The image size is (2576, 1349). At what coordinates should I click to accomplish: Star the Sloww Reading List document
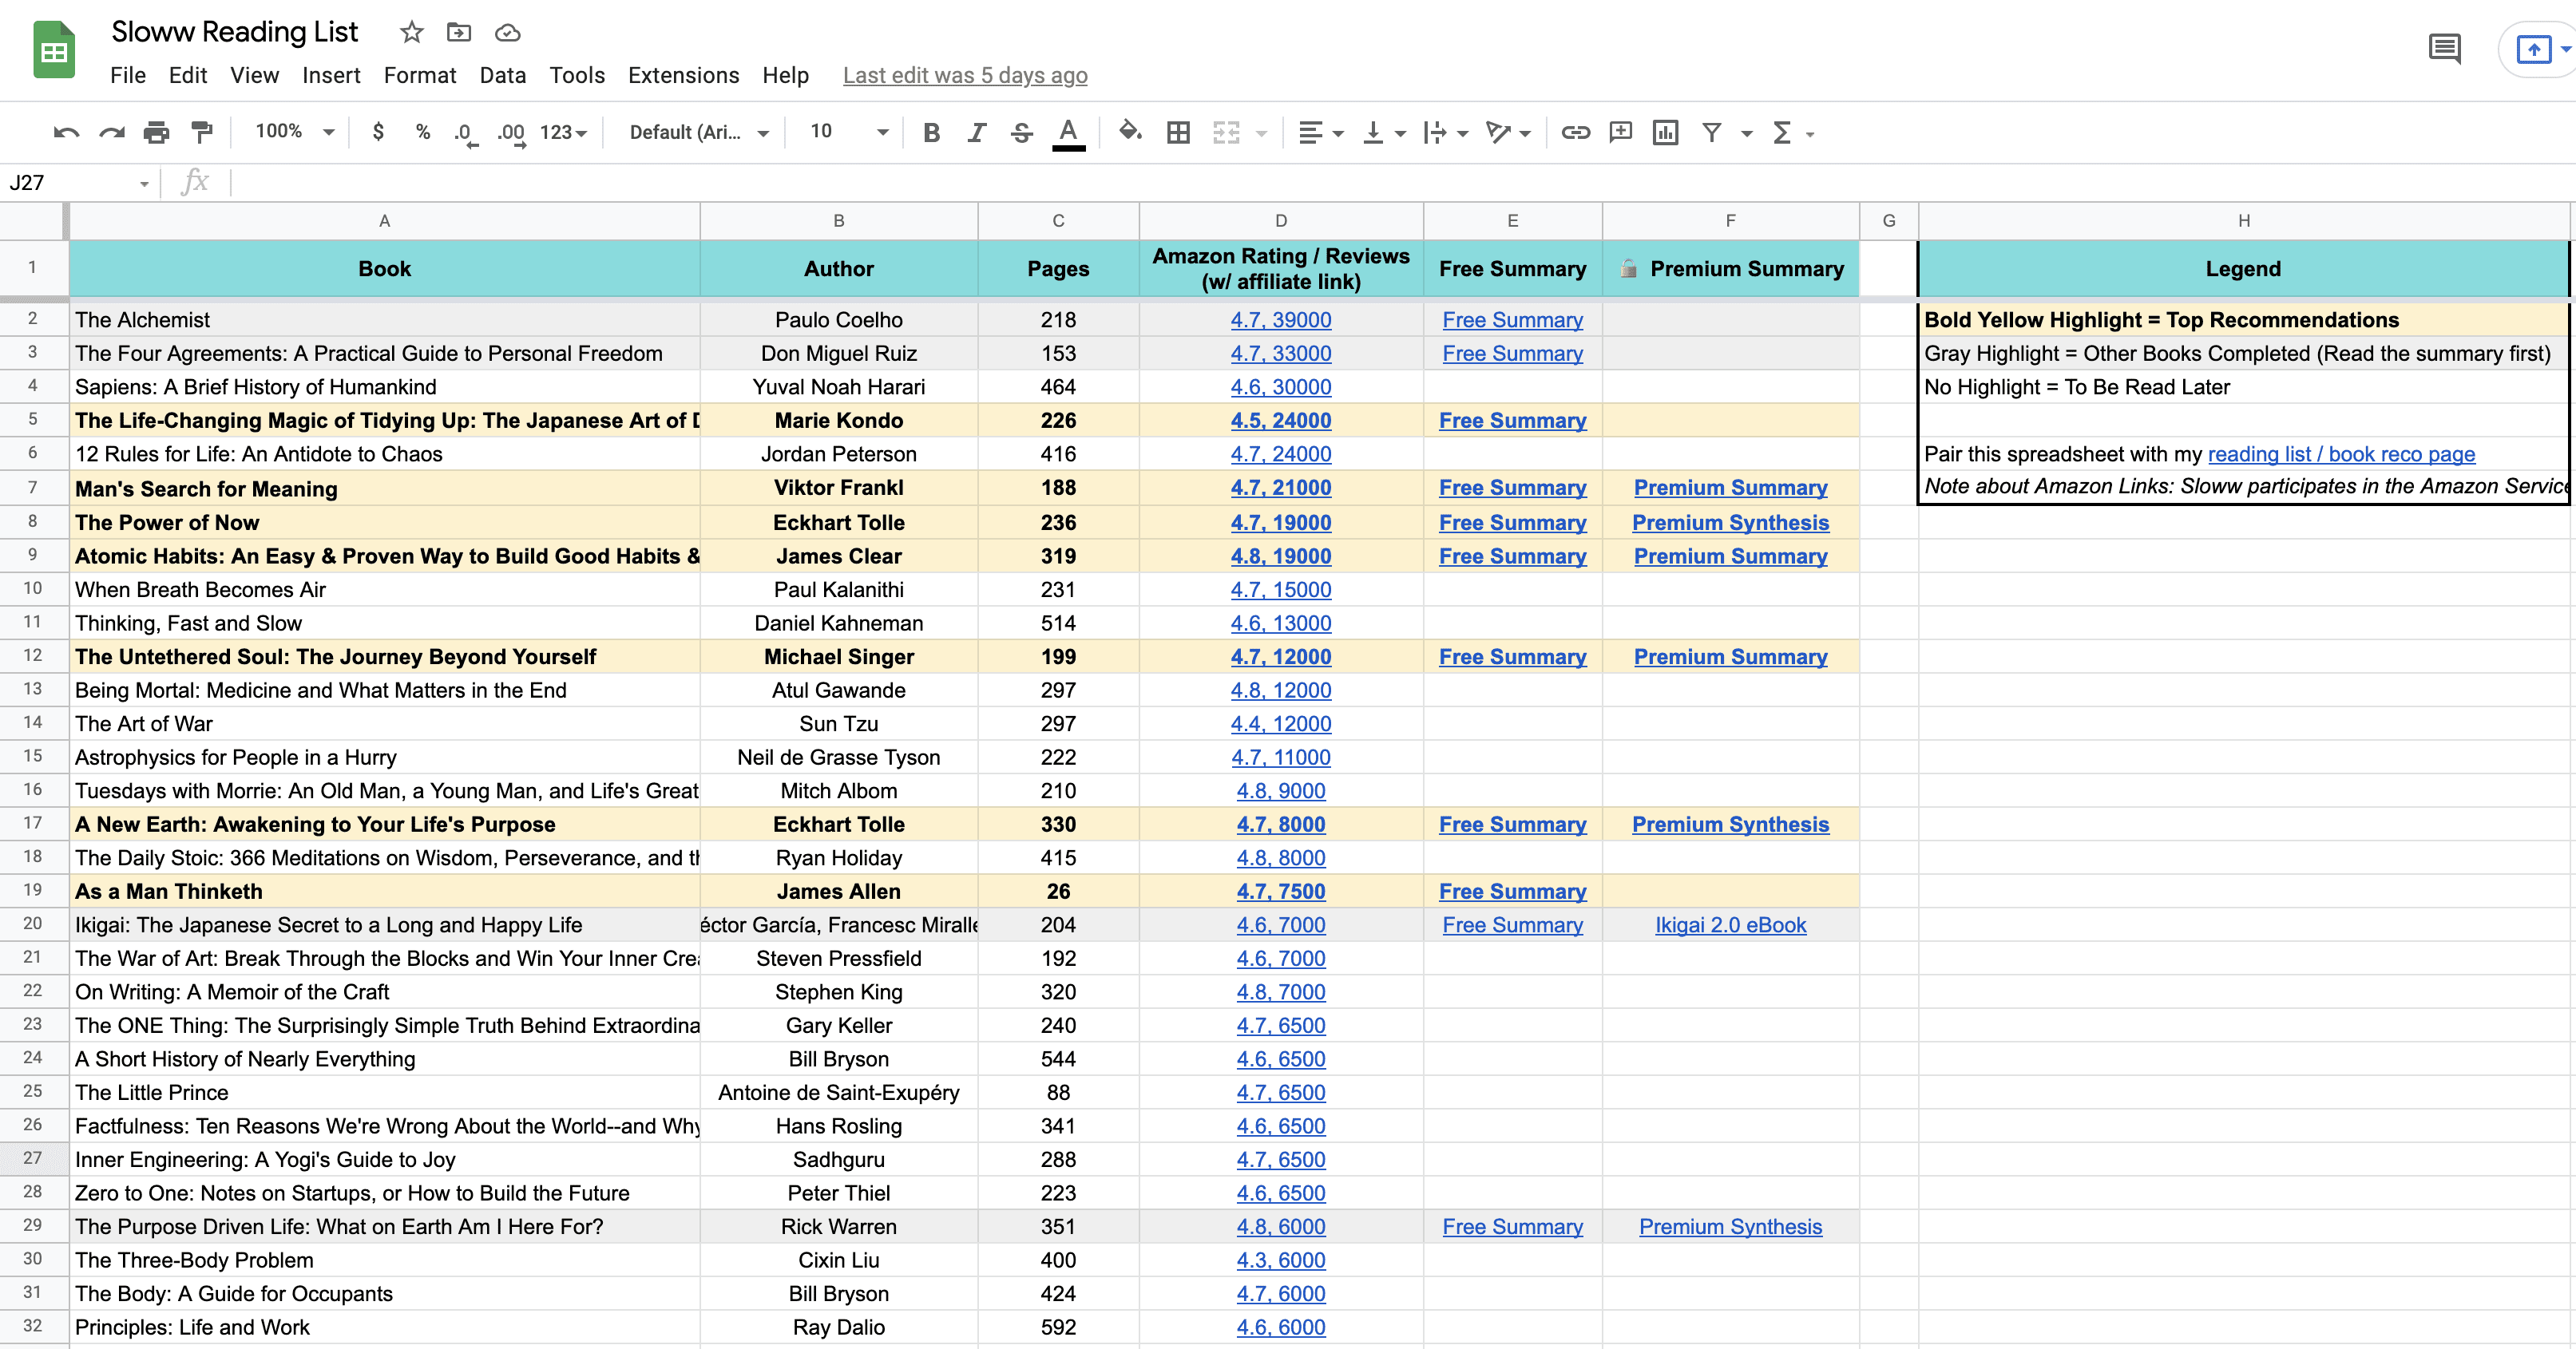click(411, 32)
